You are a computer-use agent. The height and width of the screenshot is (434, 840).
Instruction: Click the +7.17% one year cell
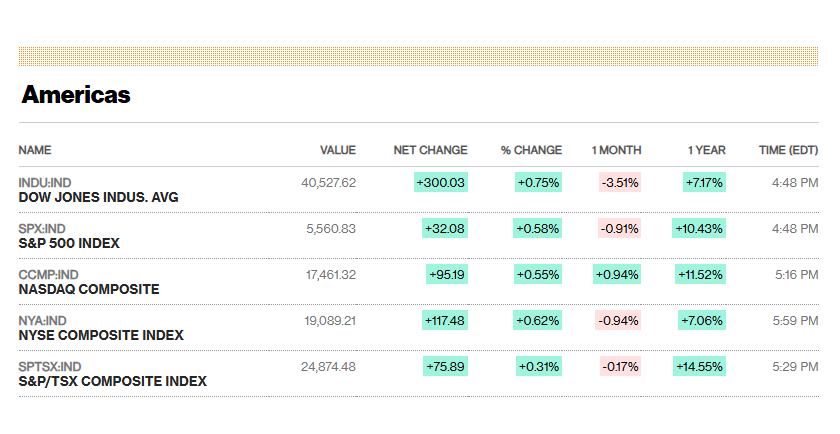(704, 182)
